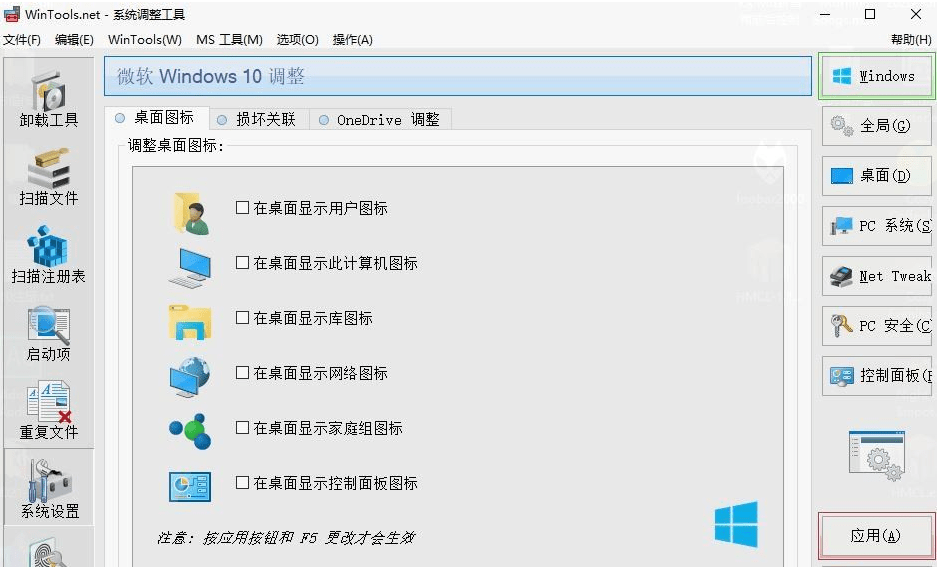The height and width of the screenshot is (567, 941).
Task: Open the 操作(A) menu
Action: pos(353,40)
